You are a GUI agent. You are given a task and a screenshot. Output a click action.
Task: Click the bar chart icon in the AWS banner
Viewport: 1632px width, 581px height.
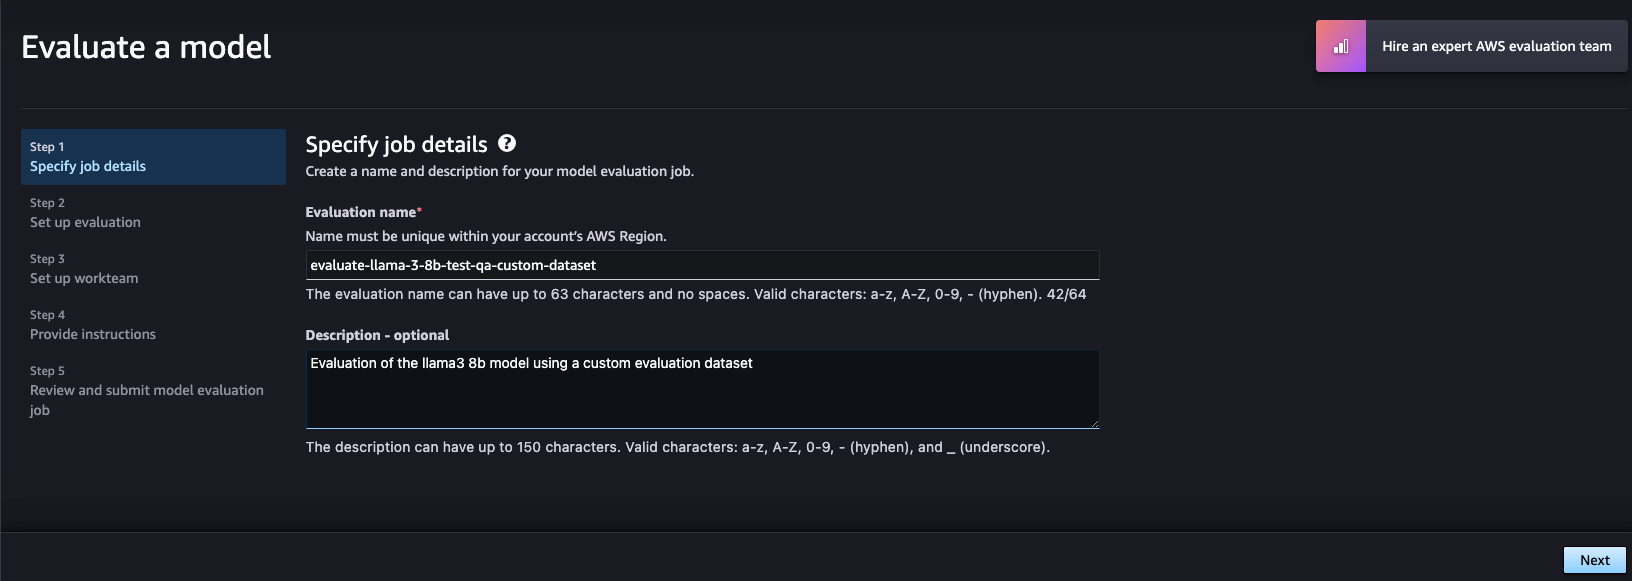tap(1341, 46)
